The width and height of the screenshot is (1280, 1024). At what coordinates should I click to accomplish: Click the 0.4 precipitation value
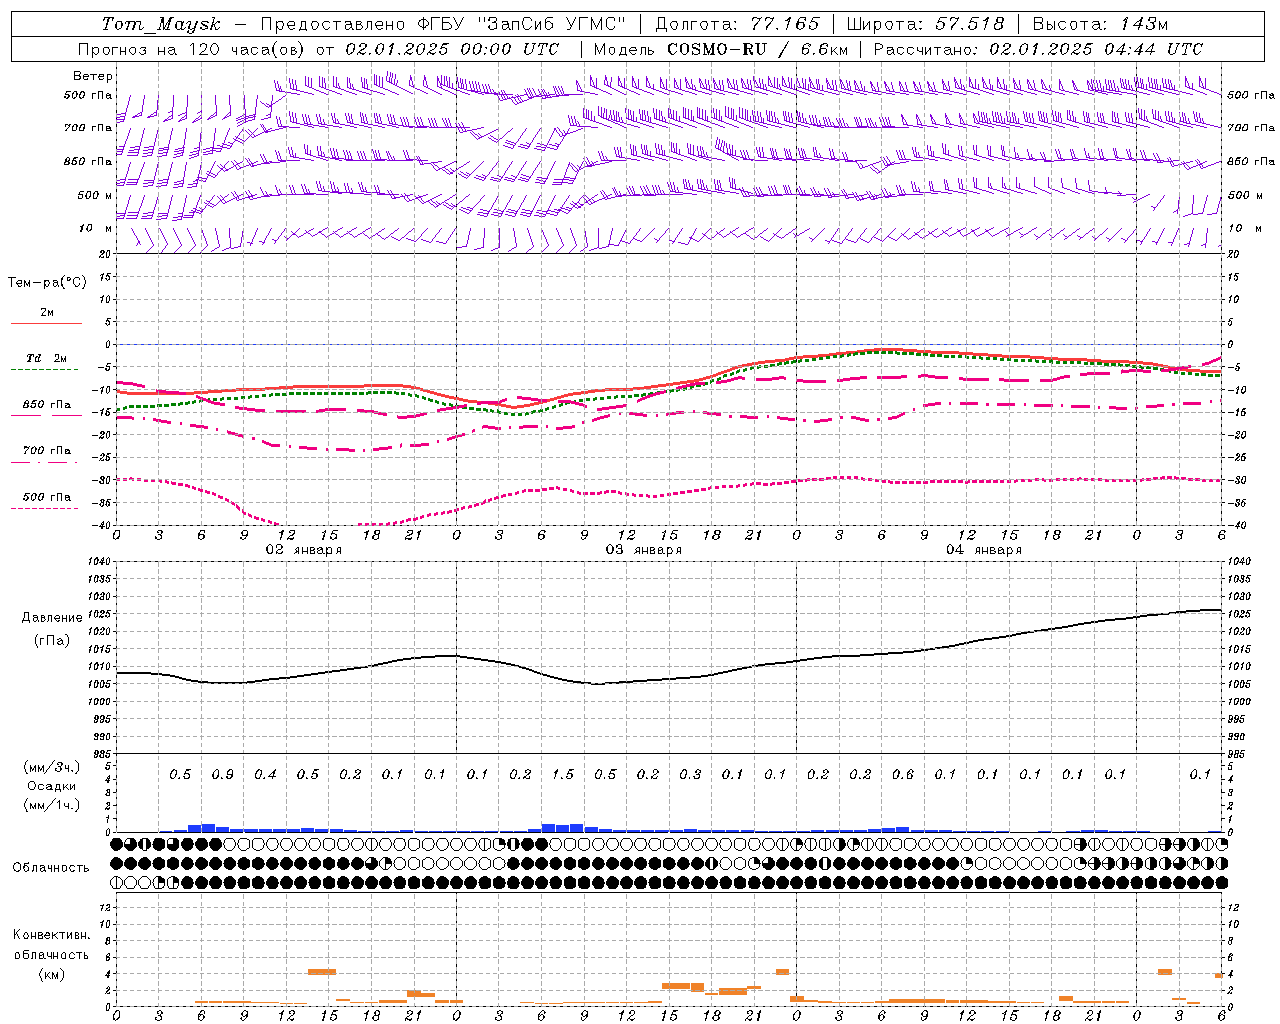265,775
